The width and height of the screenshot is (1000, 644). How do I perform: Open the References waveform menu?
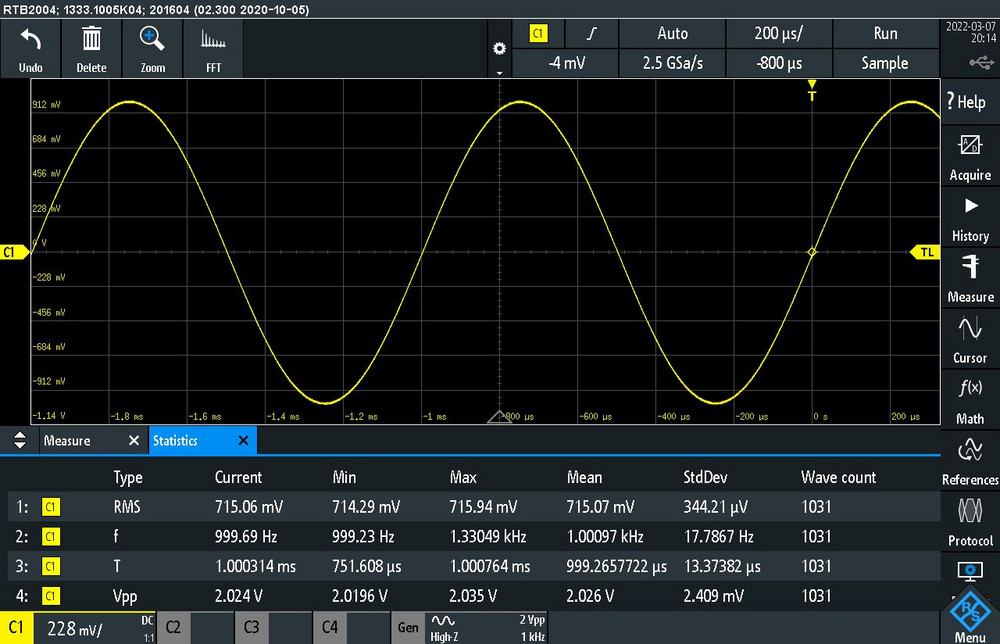click(x=970, y=462)
